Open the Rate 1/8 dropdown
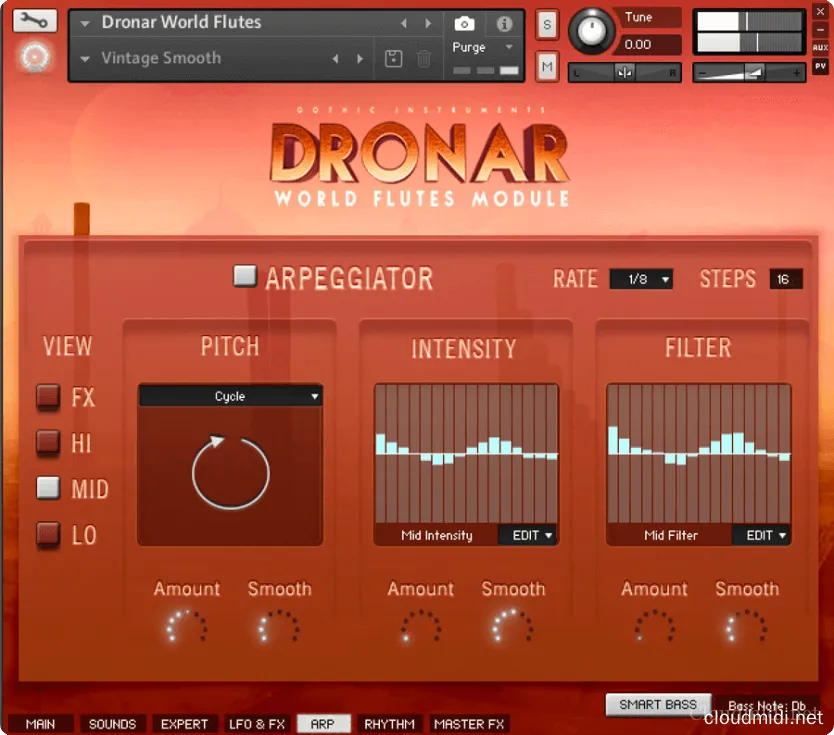The height and width of the screenshot is (735, 834). click(641, 280)
